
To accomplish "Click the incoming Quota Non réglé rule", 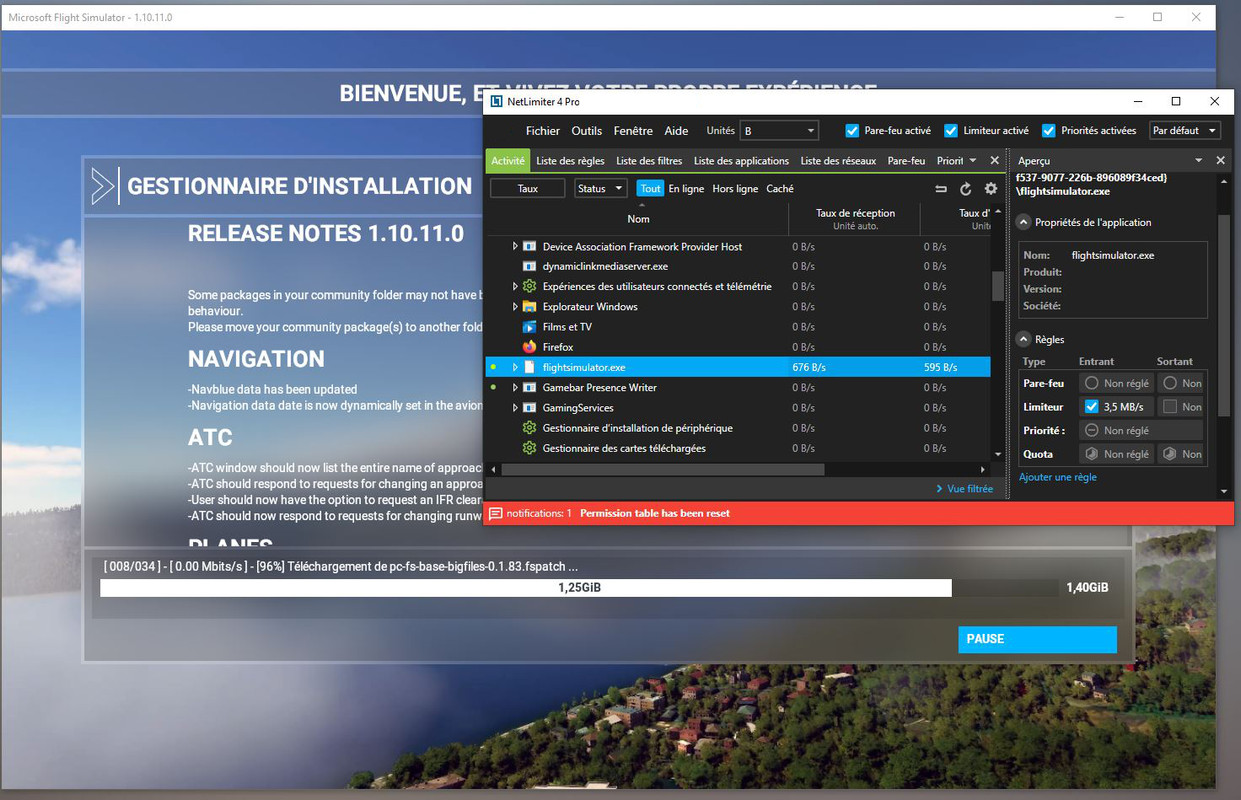I will point(1116,454).
